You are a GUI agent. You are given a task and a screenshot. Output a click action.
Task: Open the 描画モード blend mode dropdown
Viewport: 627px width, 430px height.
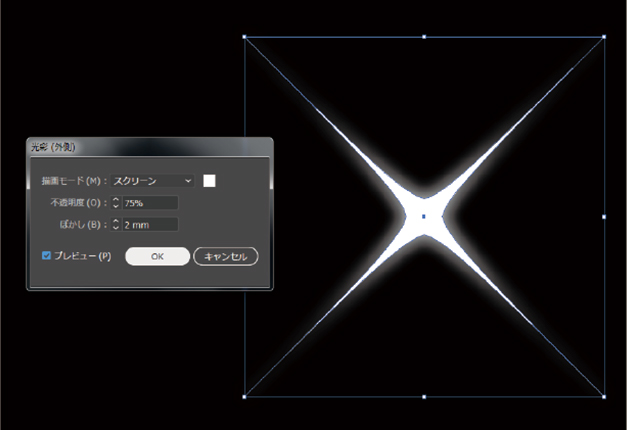coord(152,181)
